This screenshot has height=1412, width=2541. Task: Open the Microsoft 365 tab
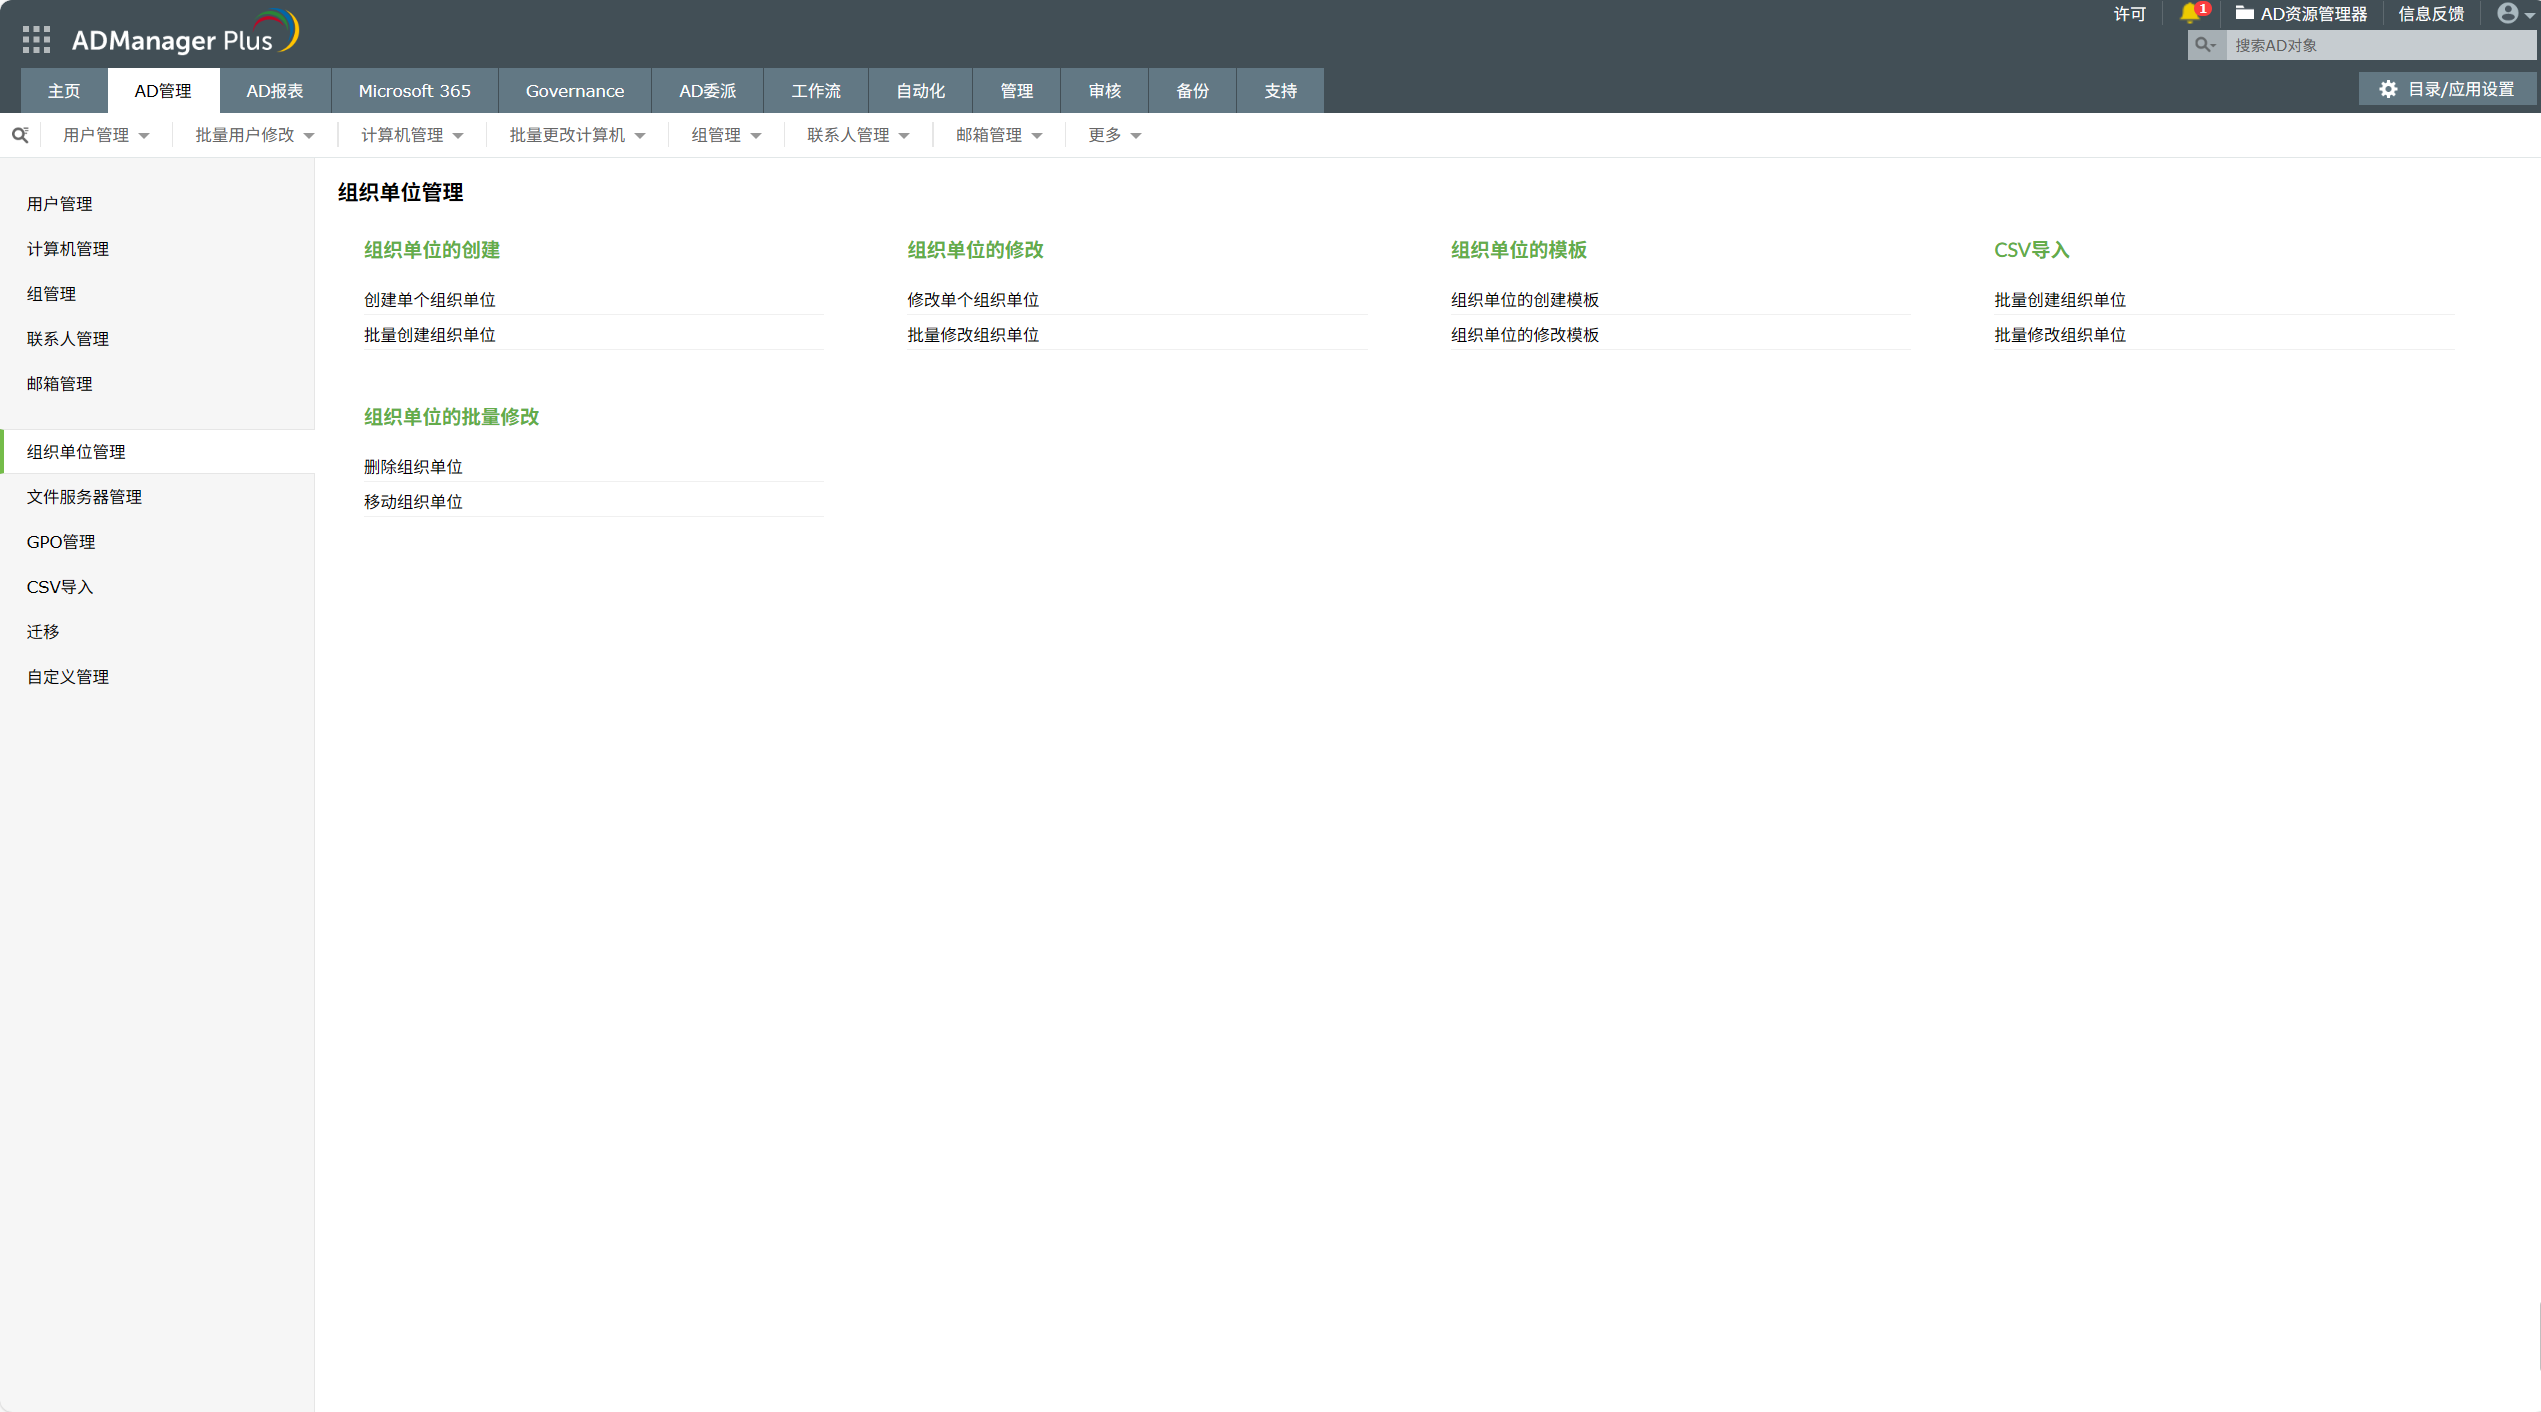(x=414, y=91)
